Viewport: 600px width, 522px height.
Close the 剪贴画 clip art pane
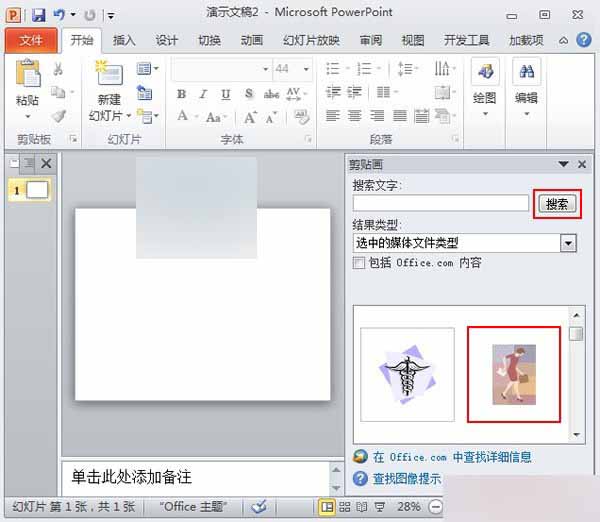tap(582, 164)
